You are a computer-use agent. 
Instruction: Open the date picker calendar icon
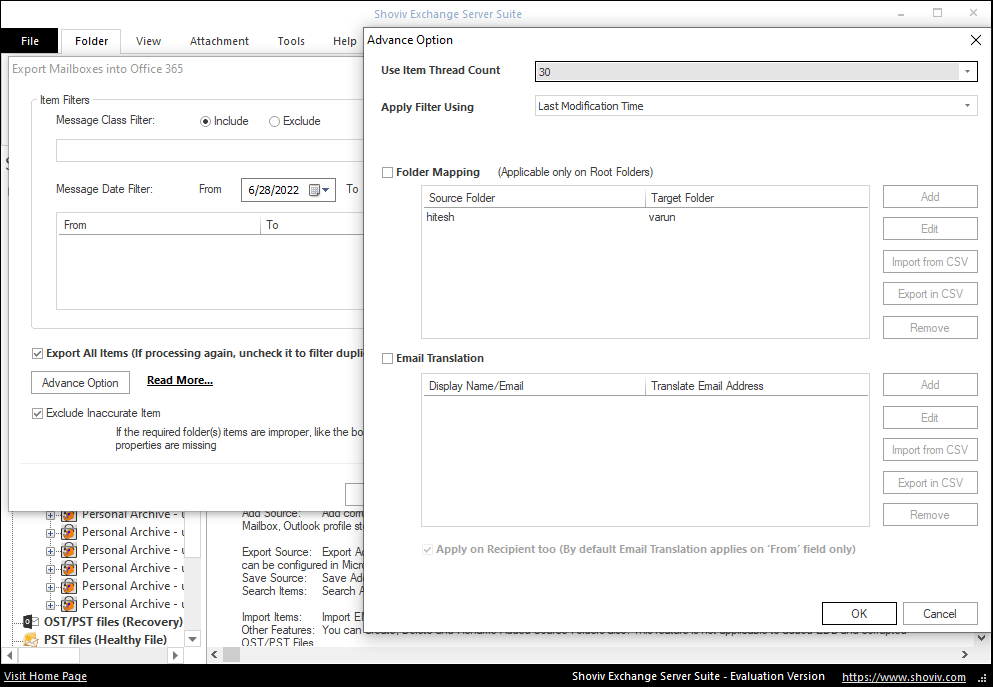pyautogui.click(x=314, y=190)
